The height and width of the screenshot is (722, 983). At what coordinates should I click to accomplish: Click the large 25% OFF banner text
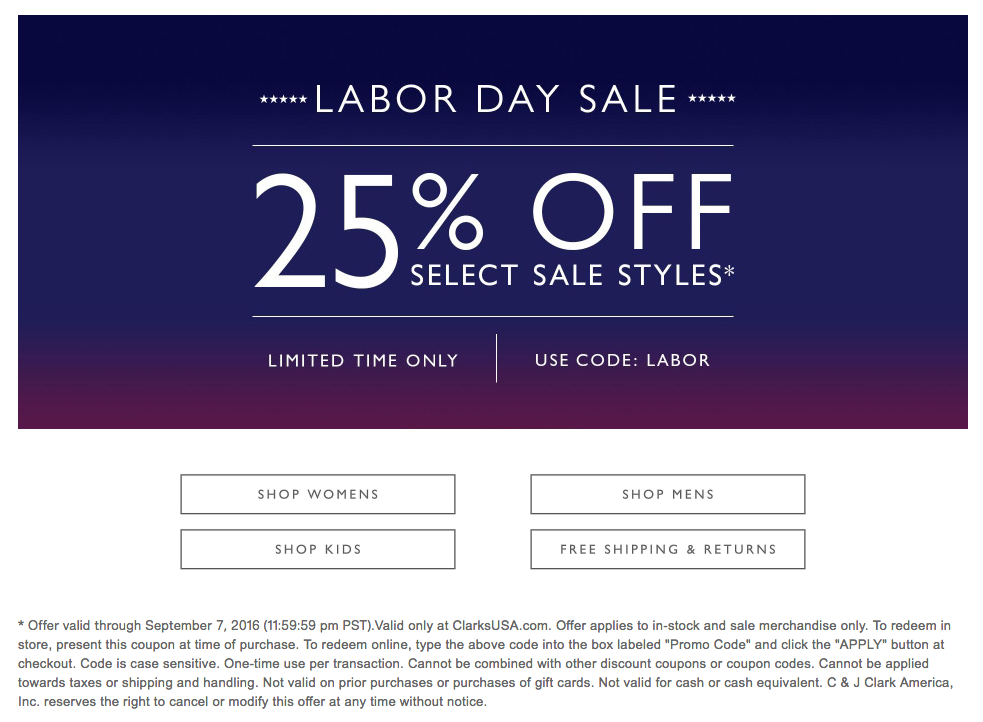(493, 229)
